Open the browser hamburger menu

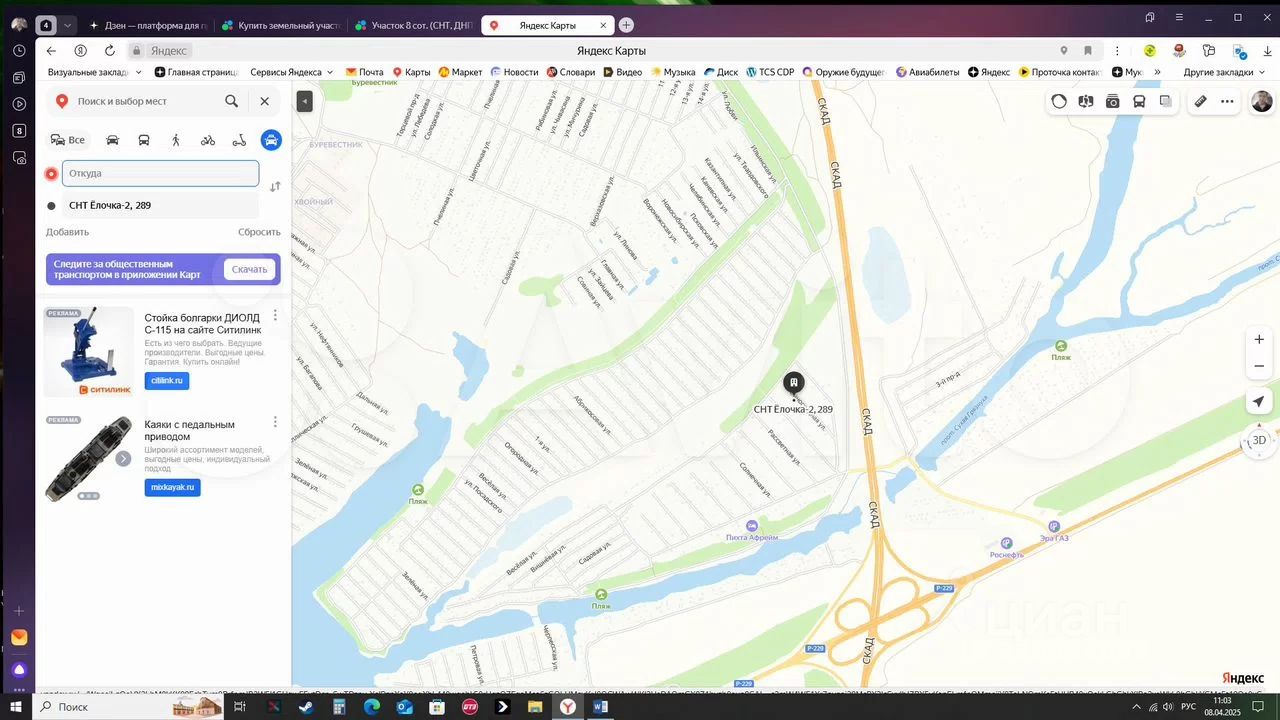[1180, 17]
